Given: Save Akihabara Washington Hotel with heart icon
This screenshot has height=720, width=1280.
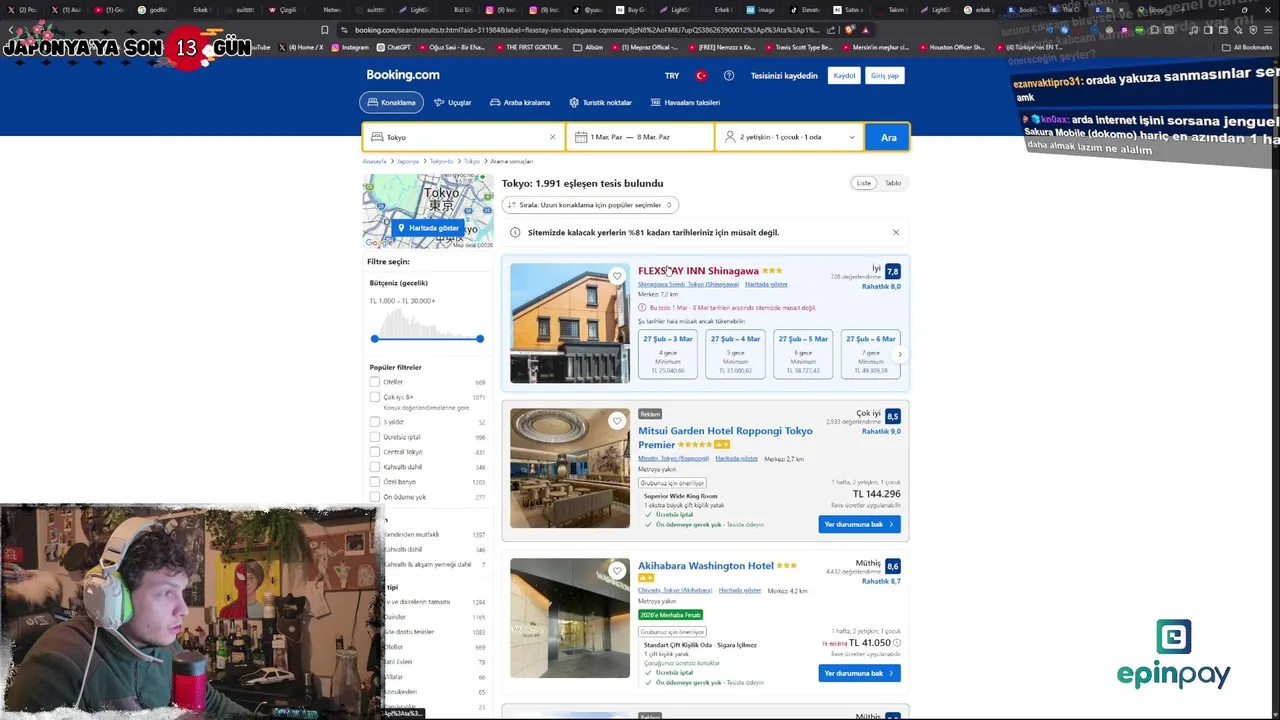Looking at the screenshot, I should (617, 571).
